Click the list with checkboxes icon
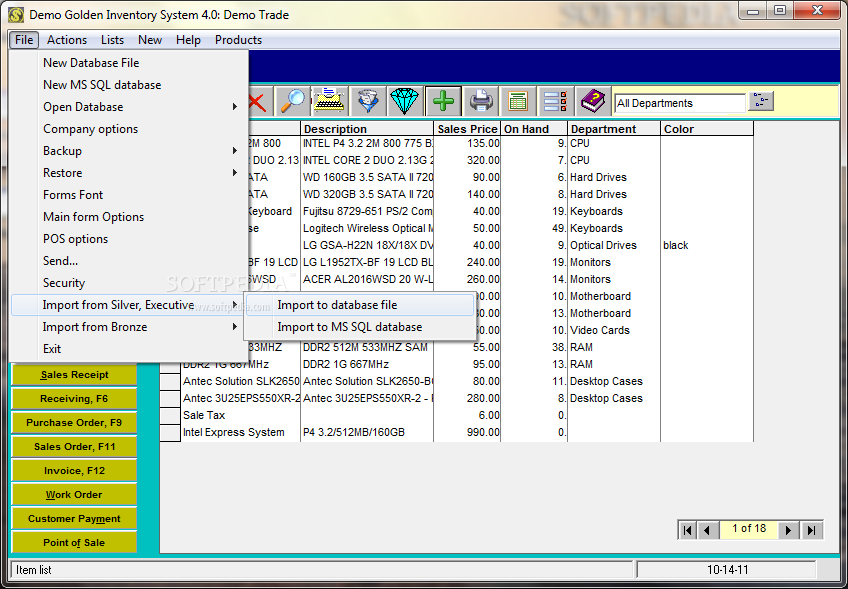Image resolution: width=848 pixels, height=589 pixels. point(555,101)
